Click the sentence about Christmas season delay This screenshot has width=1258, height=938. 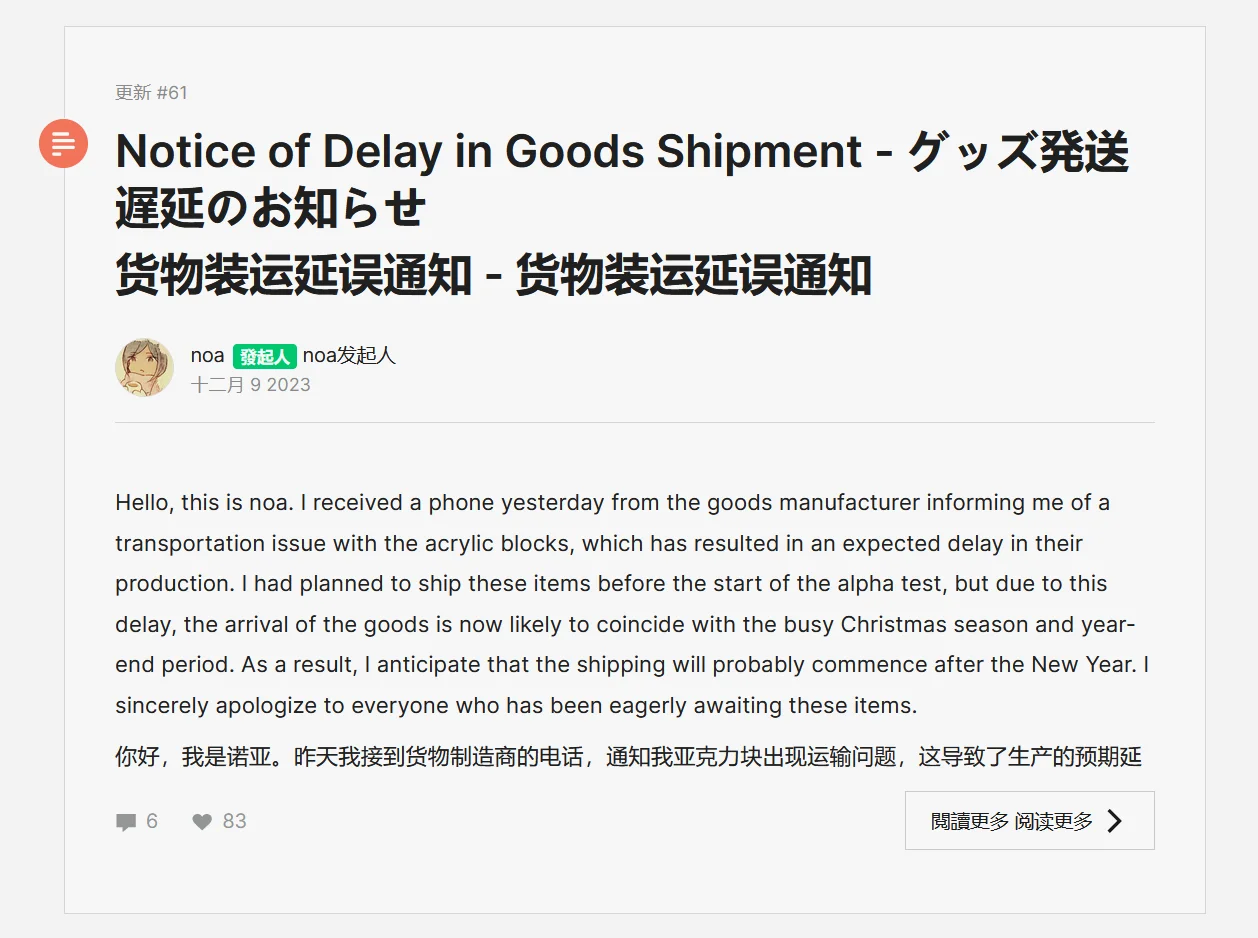pos(625,624)
